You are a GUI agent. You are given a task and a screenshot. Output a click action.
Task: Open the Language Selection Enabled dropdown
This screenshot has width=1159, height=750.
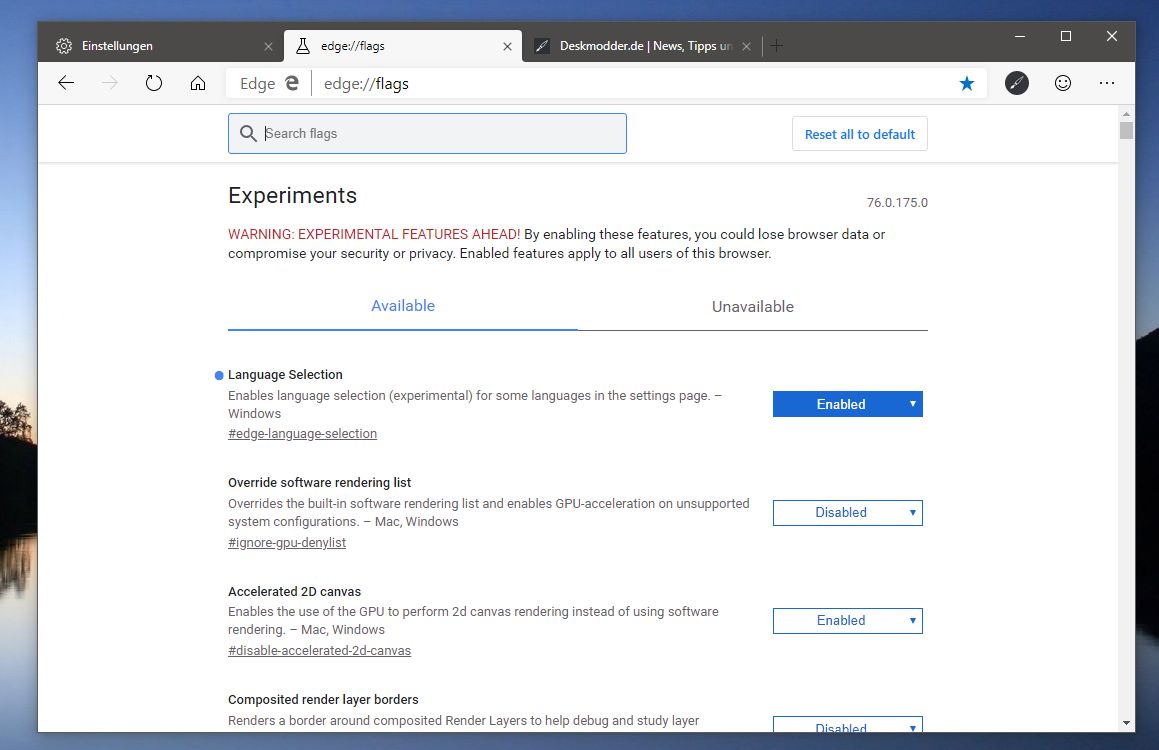[x=848, y=404]
